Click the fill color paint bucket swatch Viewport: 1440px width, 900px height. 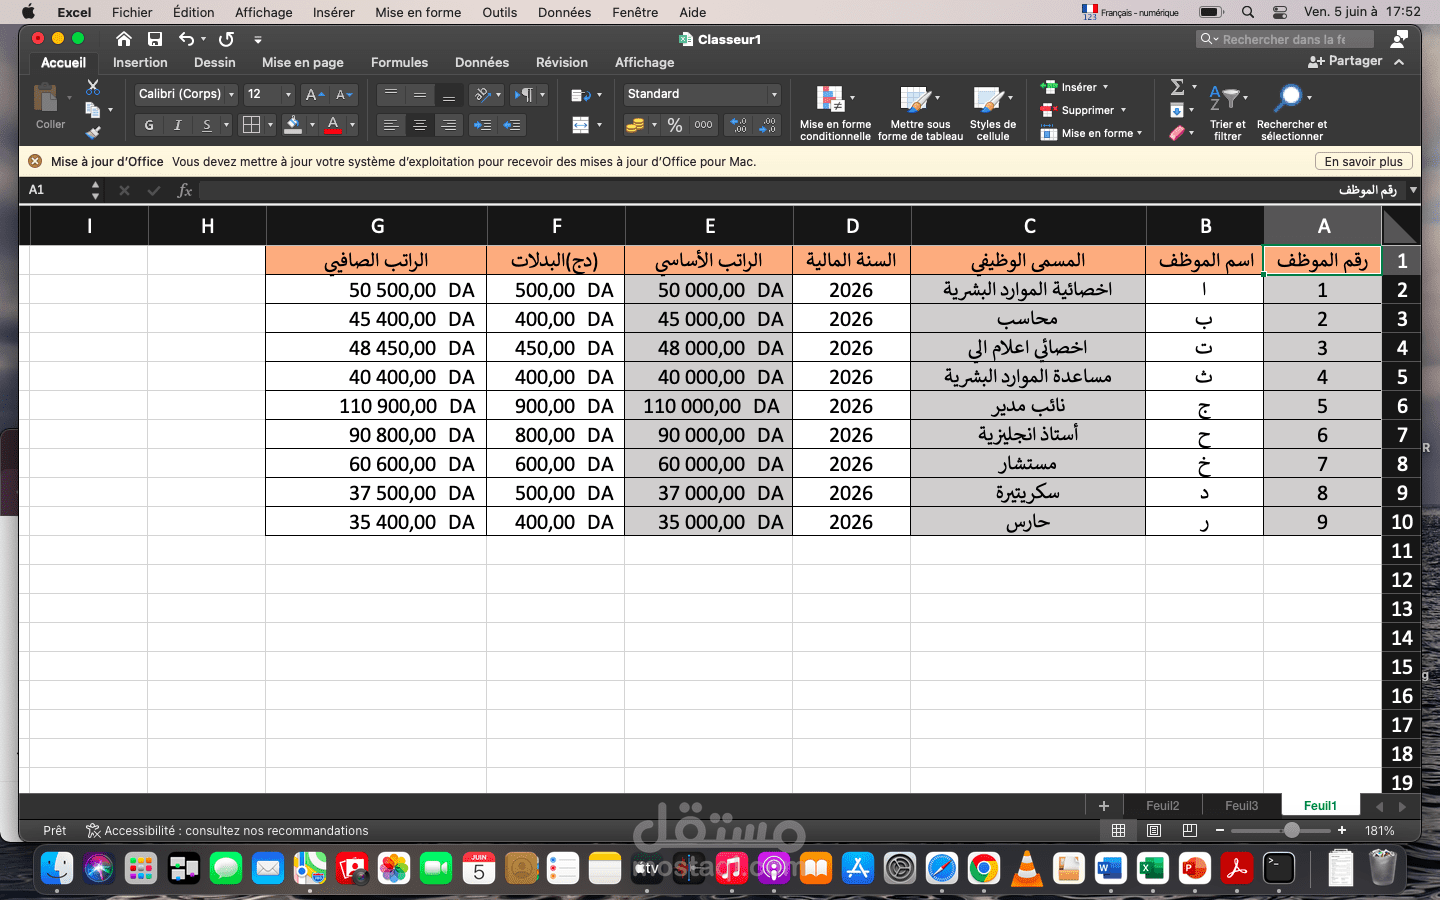pos(293,125)
